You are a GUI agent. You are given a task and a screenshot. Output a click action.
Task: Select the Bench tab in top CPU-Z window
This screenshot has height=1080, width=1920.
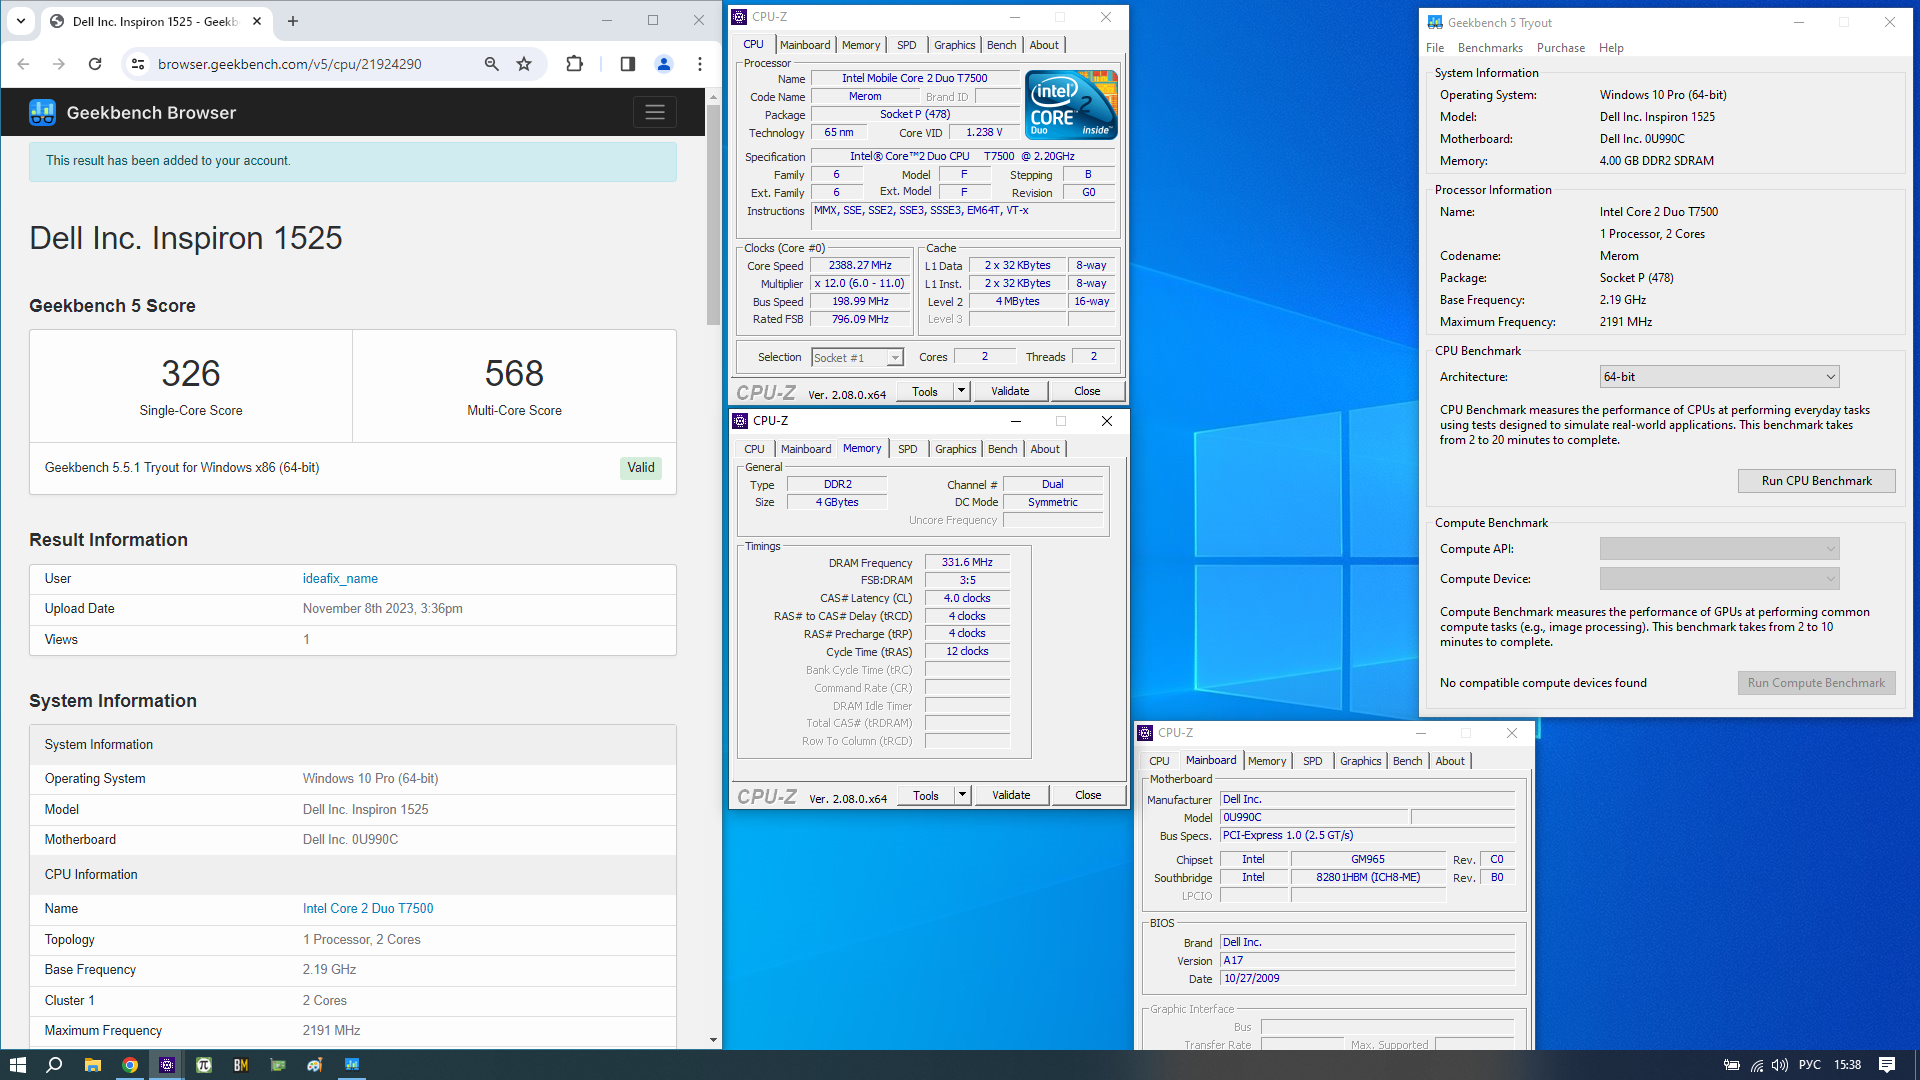point(1001,45)
